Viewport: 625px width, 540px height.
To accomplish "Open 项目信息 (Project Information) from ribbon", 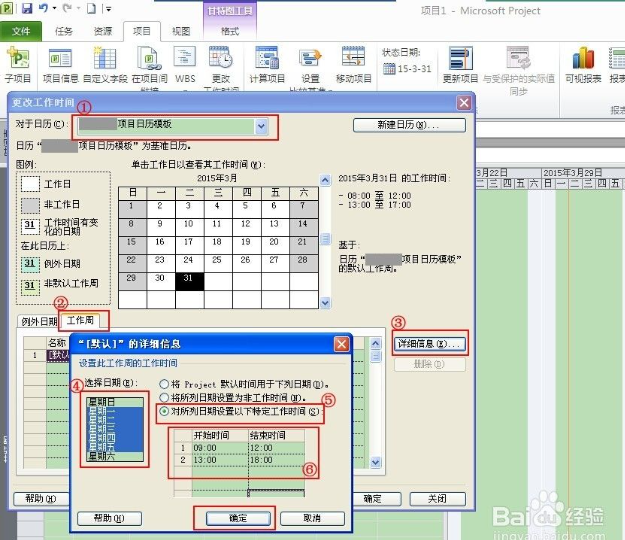I will (x=55, y=62).
